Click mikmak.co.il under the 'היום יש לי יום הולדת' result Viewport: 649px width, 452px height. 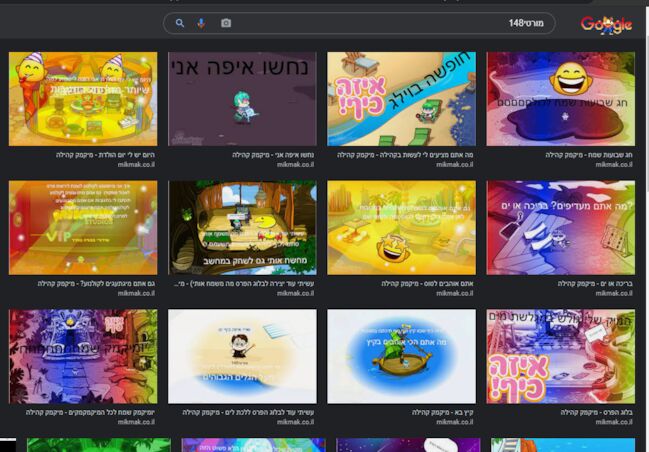click(137, 165)
